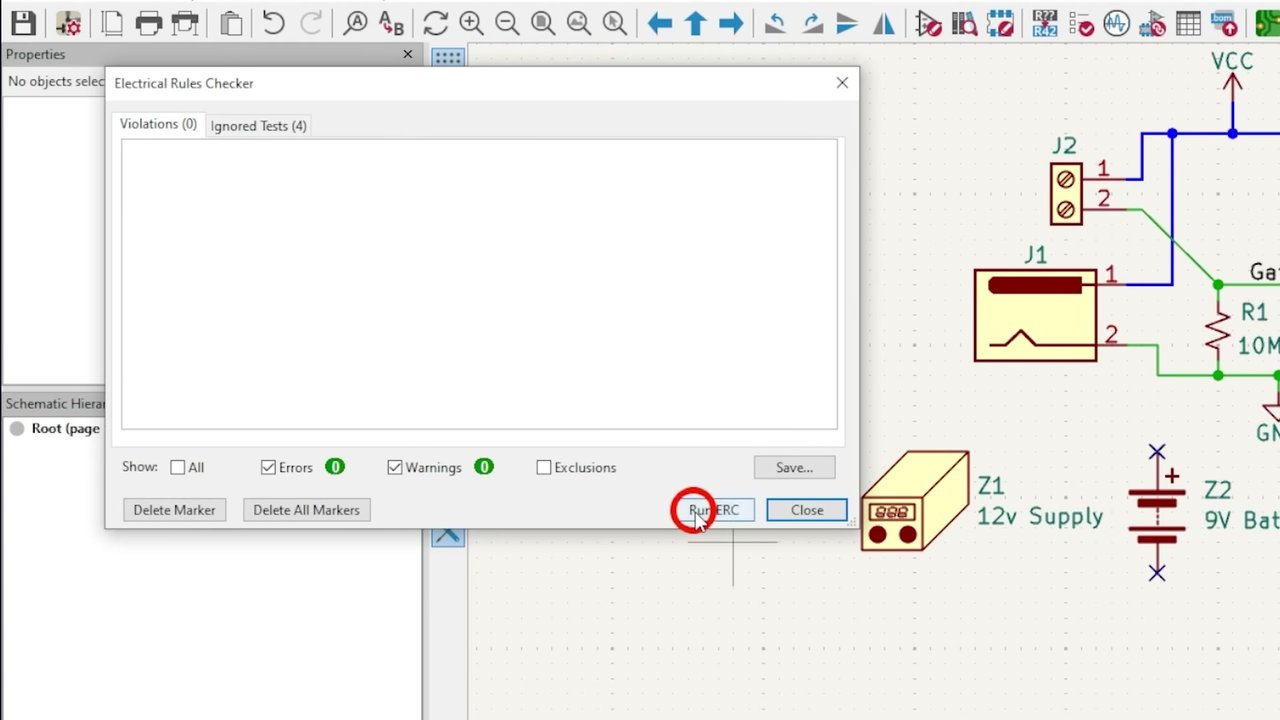Save the schematic with the floppy disk icon
Viewport: 1280px width, 720px height.
(23, 22)
